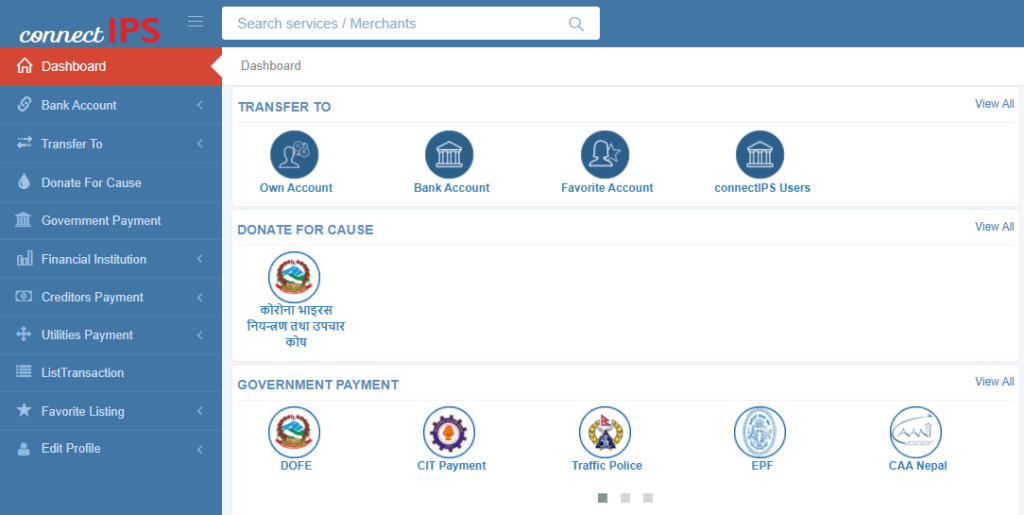Click the Dashboard breadcrumb text
The width and height of the screenshot is (1024, 515).
tap(271, 66)
